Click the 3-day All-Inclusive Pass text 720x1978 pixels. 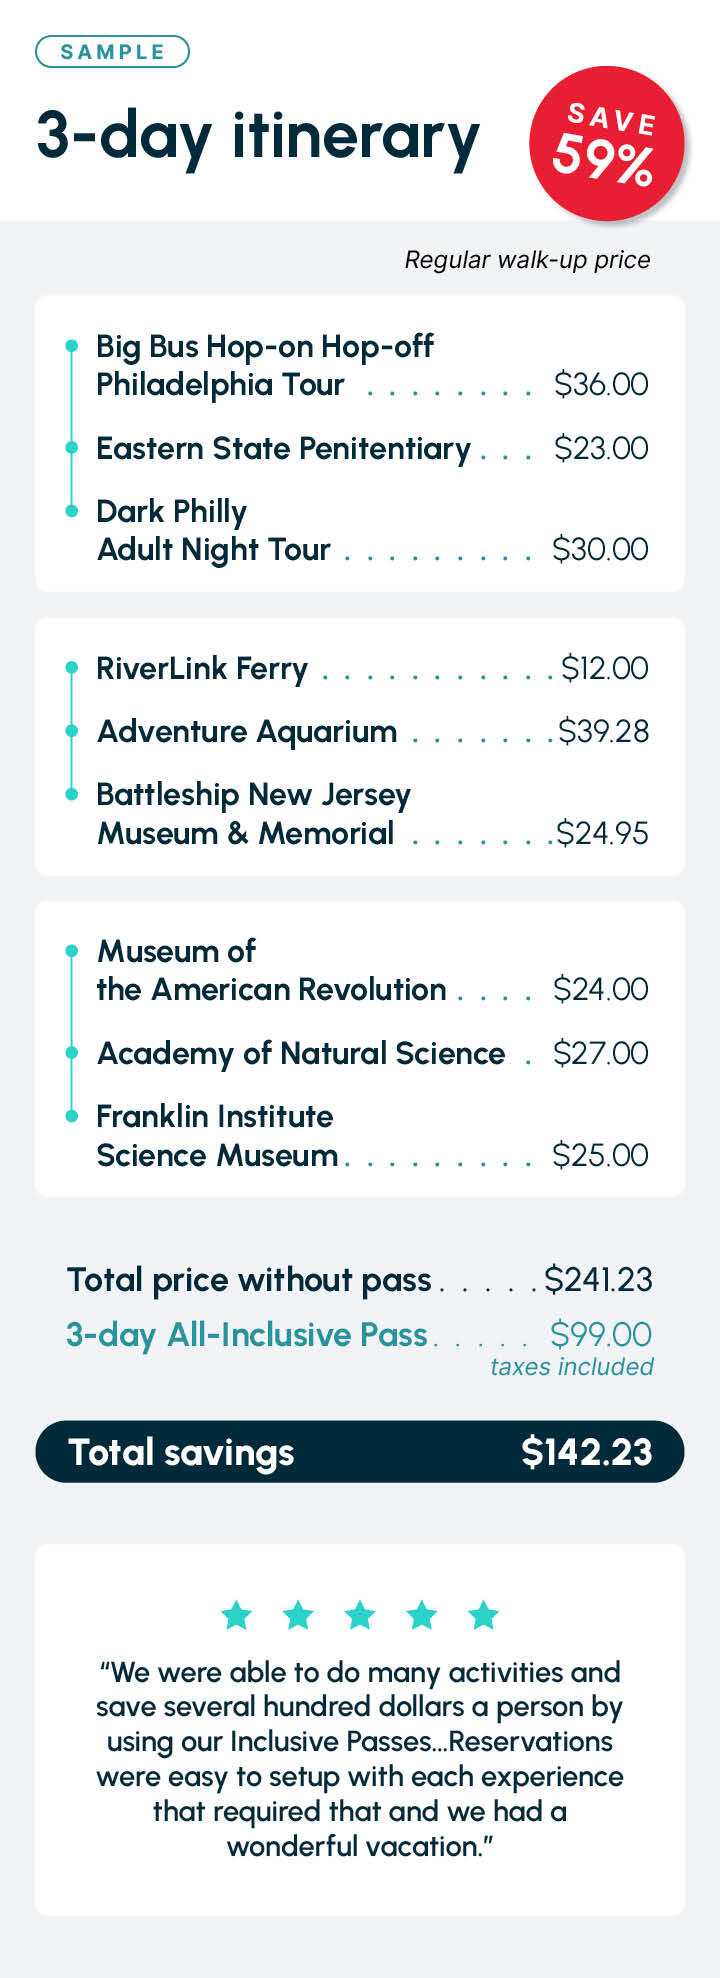pyautogui.click(x=247, y=1335)
